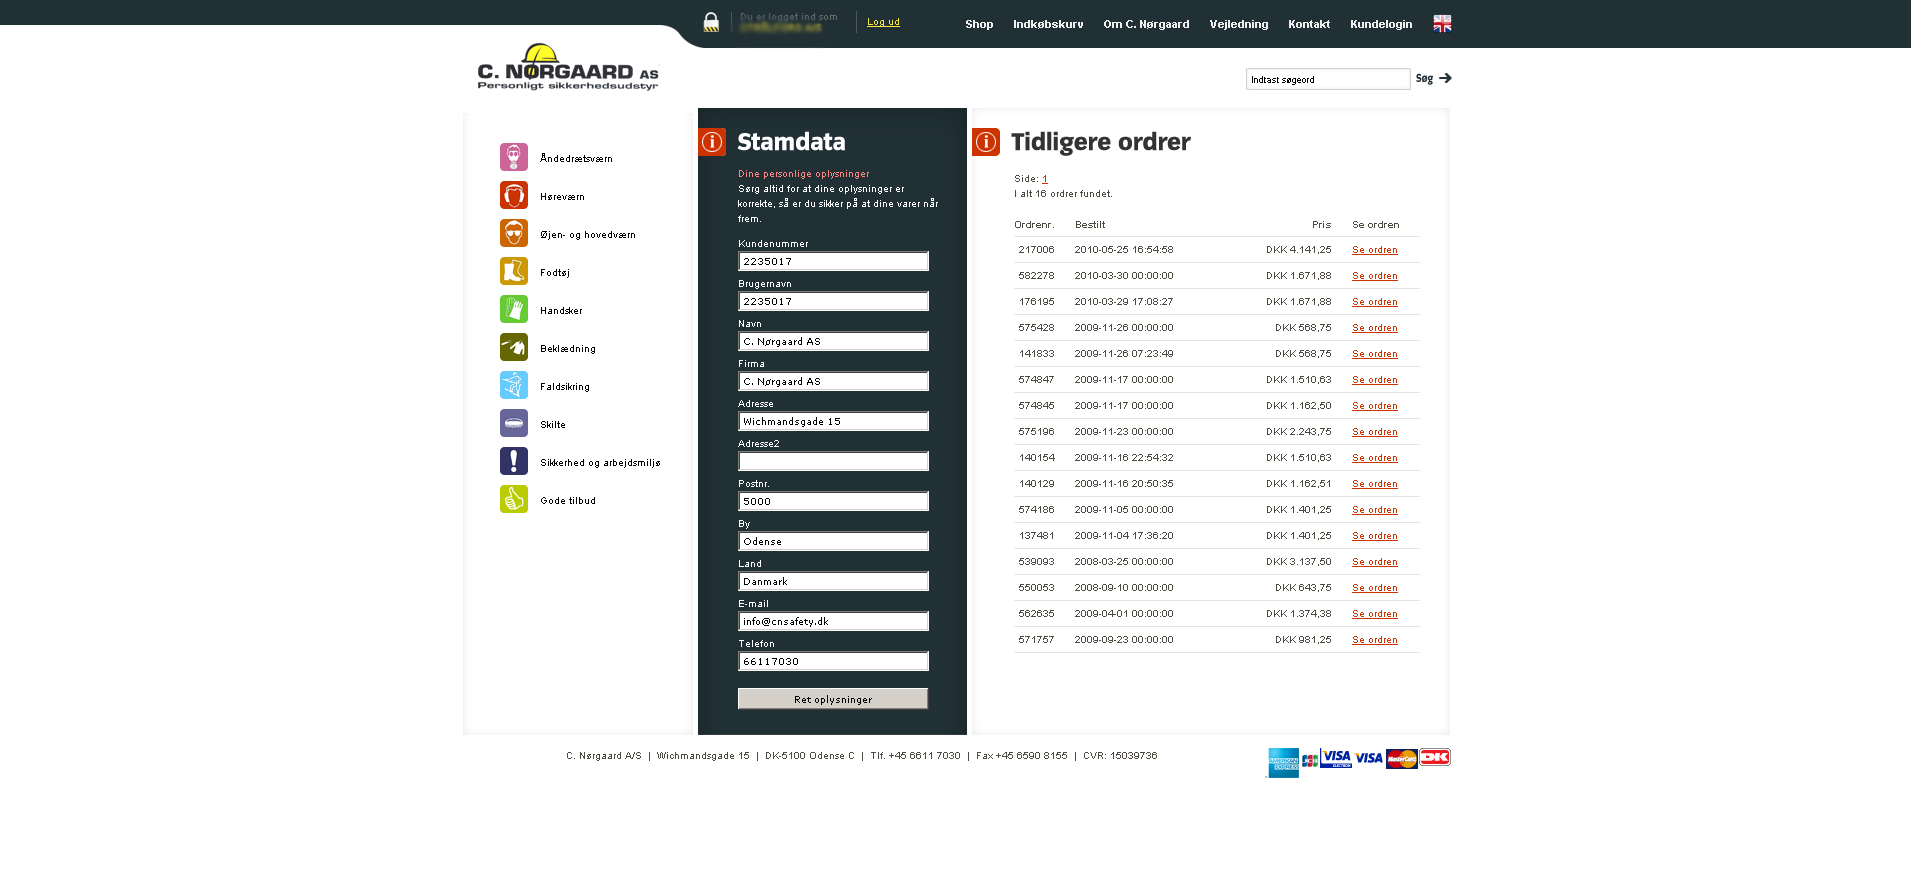Image resolution: width=1911 pixels, height=887 pixels.
Task: Open Se ordren for order 571757
Action: (x=1374, y=640)
